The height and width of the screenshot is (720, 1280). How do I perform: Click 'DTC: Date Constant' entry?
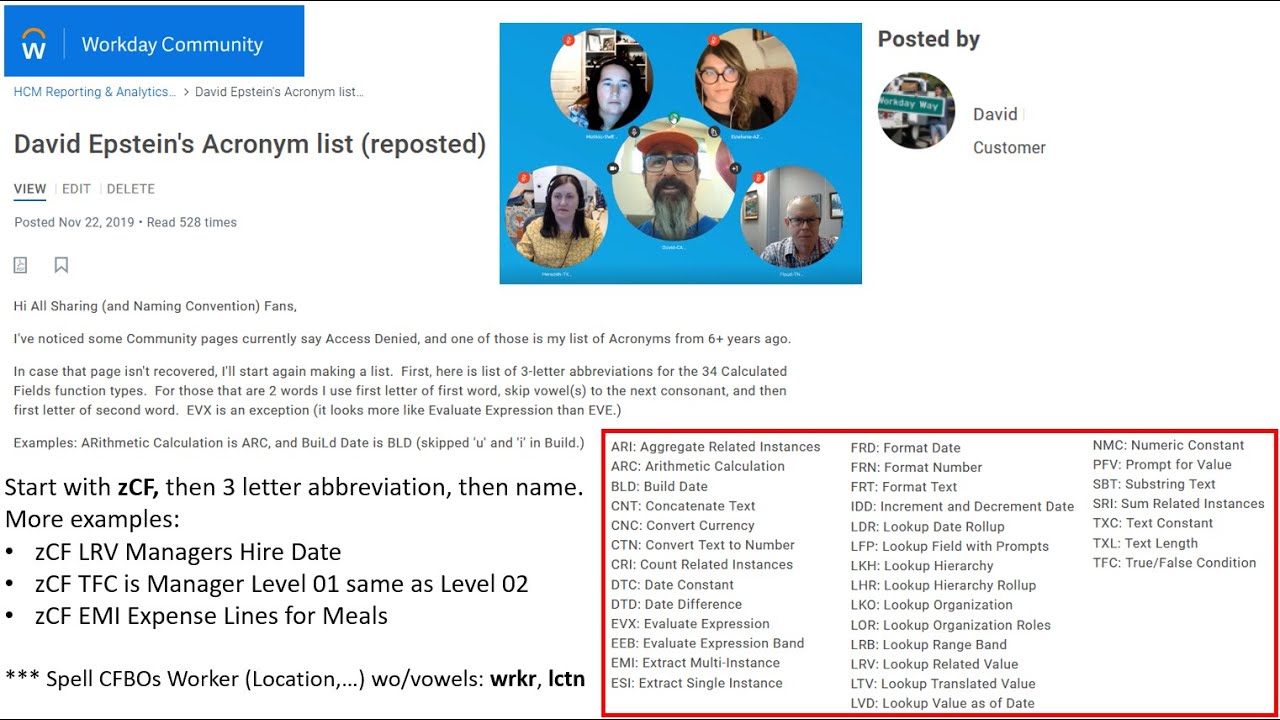(672, 584)
